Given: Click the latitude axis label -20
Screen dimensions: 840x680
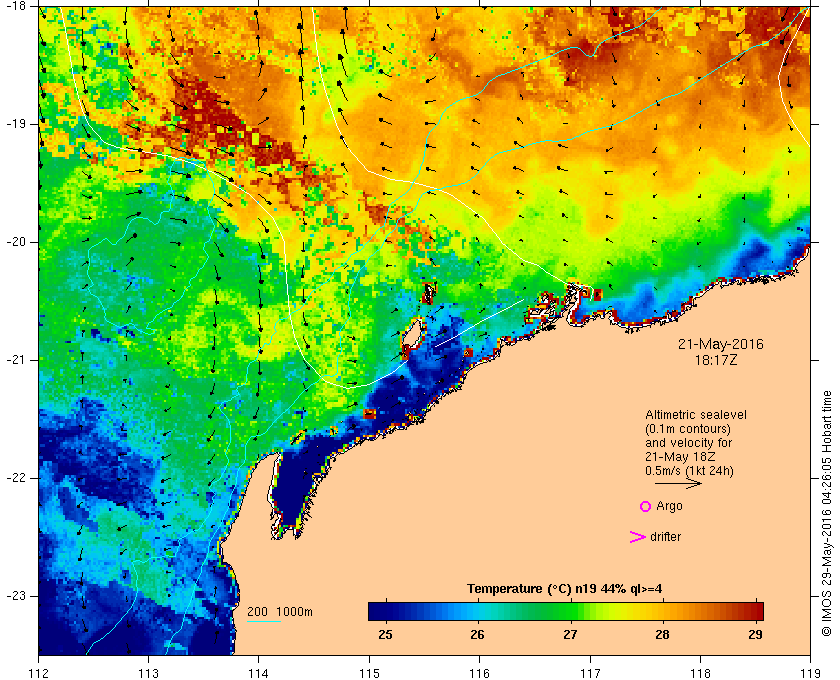Looking at the screenshot, I should point(14,242).
